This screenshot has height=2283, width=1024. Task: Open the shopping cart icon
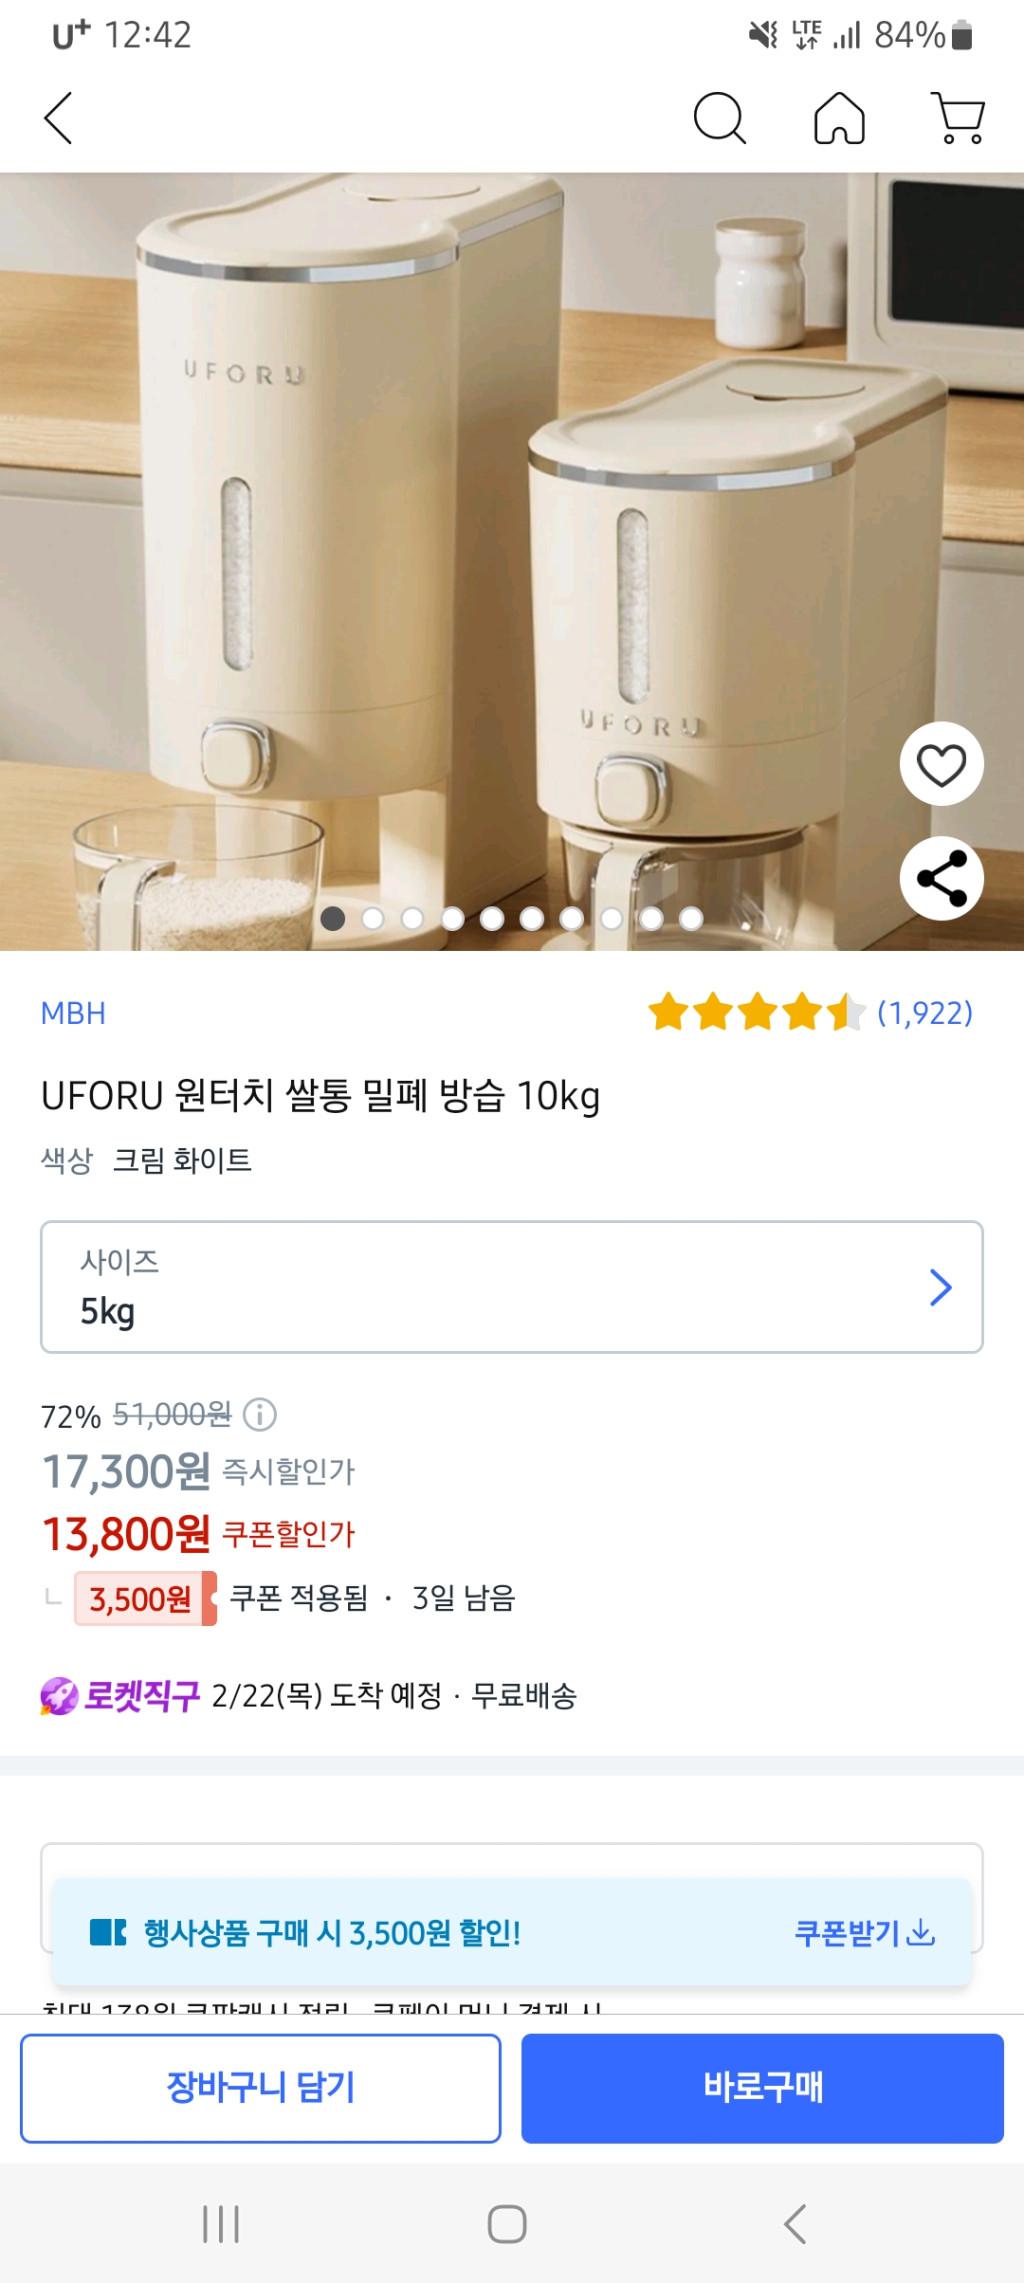958,118
